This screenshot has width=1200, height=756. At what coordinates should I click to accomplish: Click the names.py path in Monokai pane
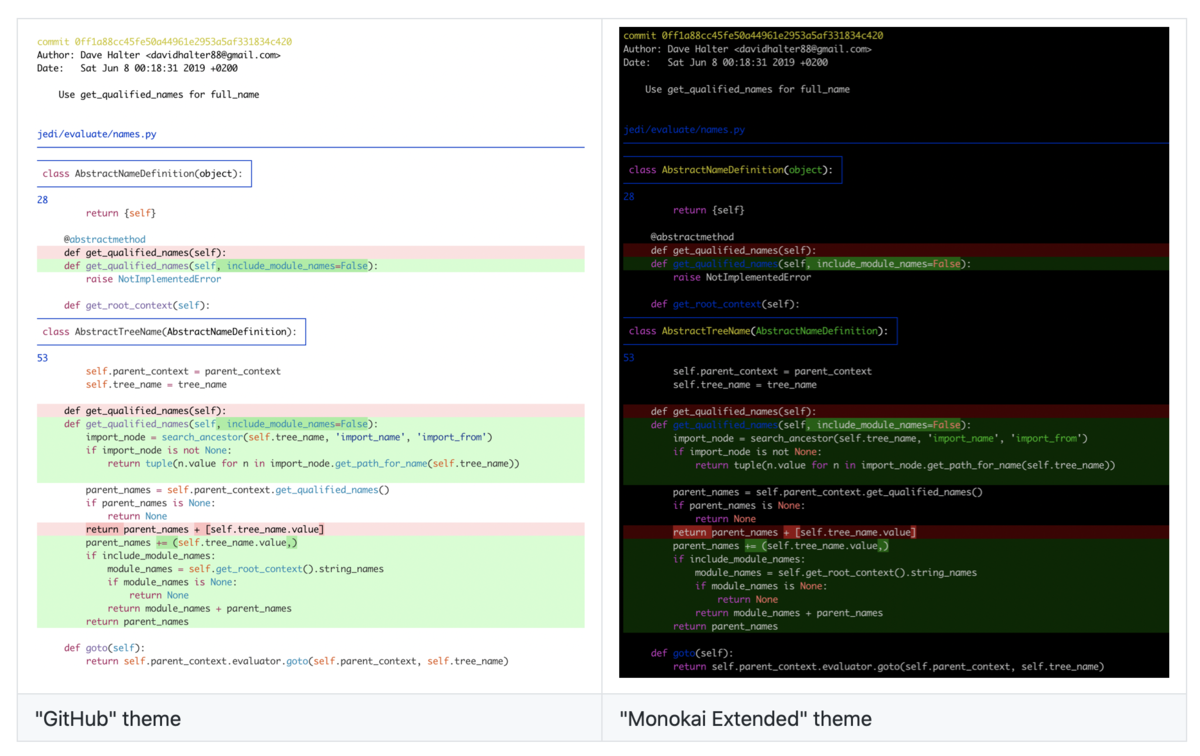tap(685, 128)
